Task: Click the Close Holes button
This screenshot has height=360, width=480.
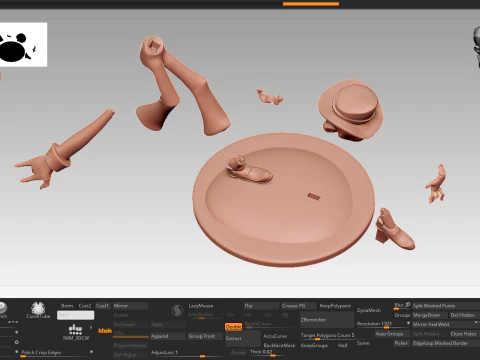Action: point(463,334)
